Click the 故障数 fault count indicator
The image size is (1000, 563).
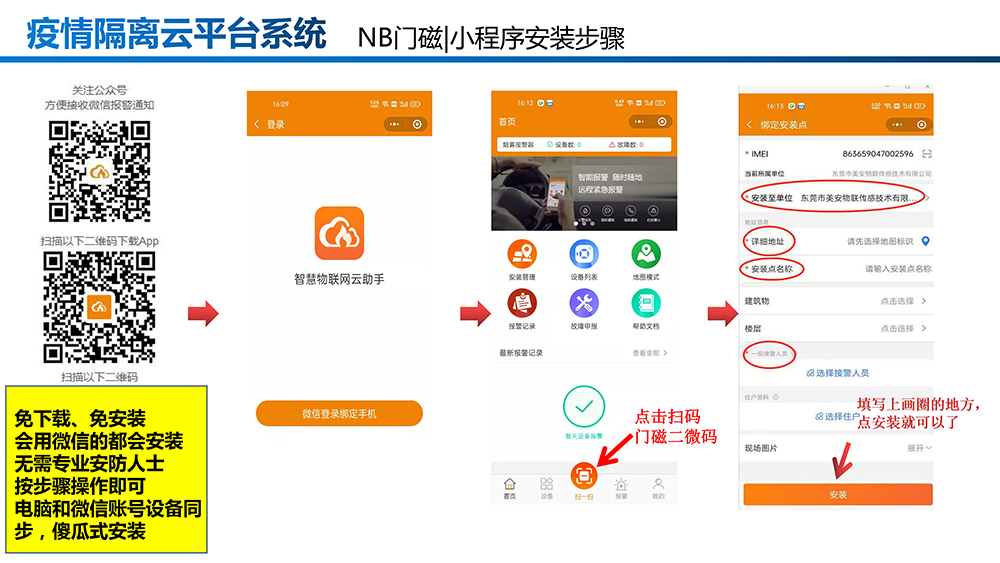pos(626,145)
